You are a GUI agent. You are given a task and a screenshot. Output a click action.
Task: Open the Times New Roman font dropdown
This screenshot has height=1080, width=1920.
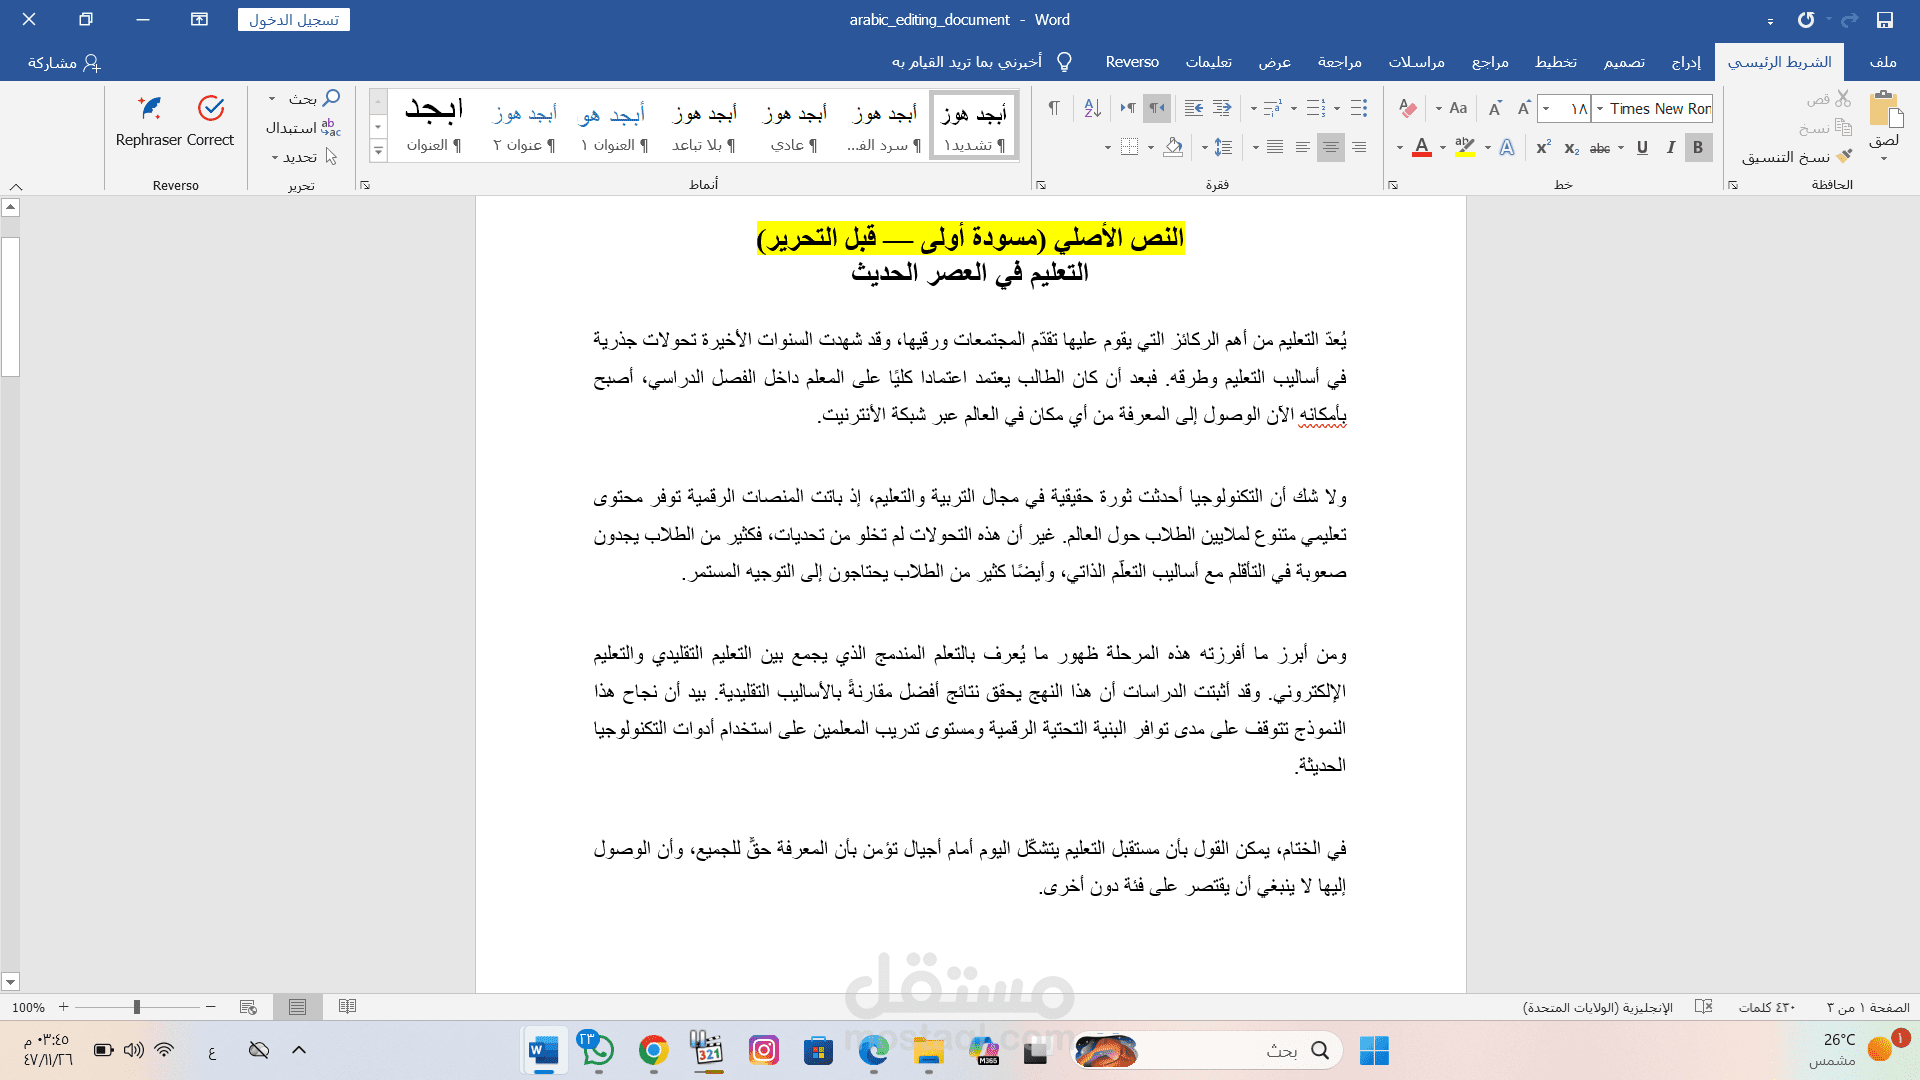[x=1599, y=108]
